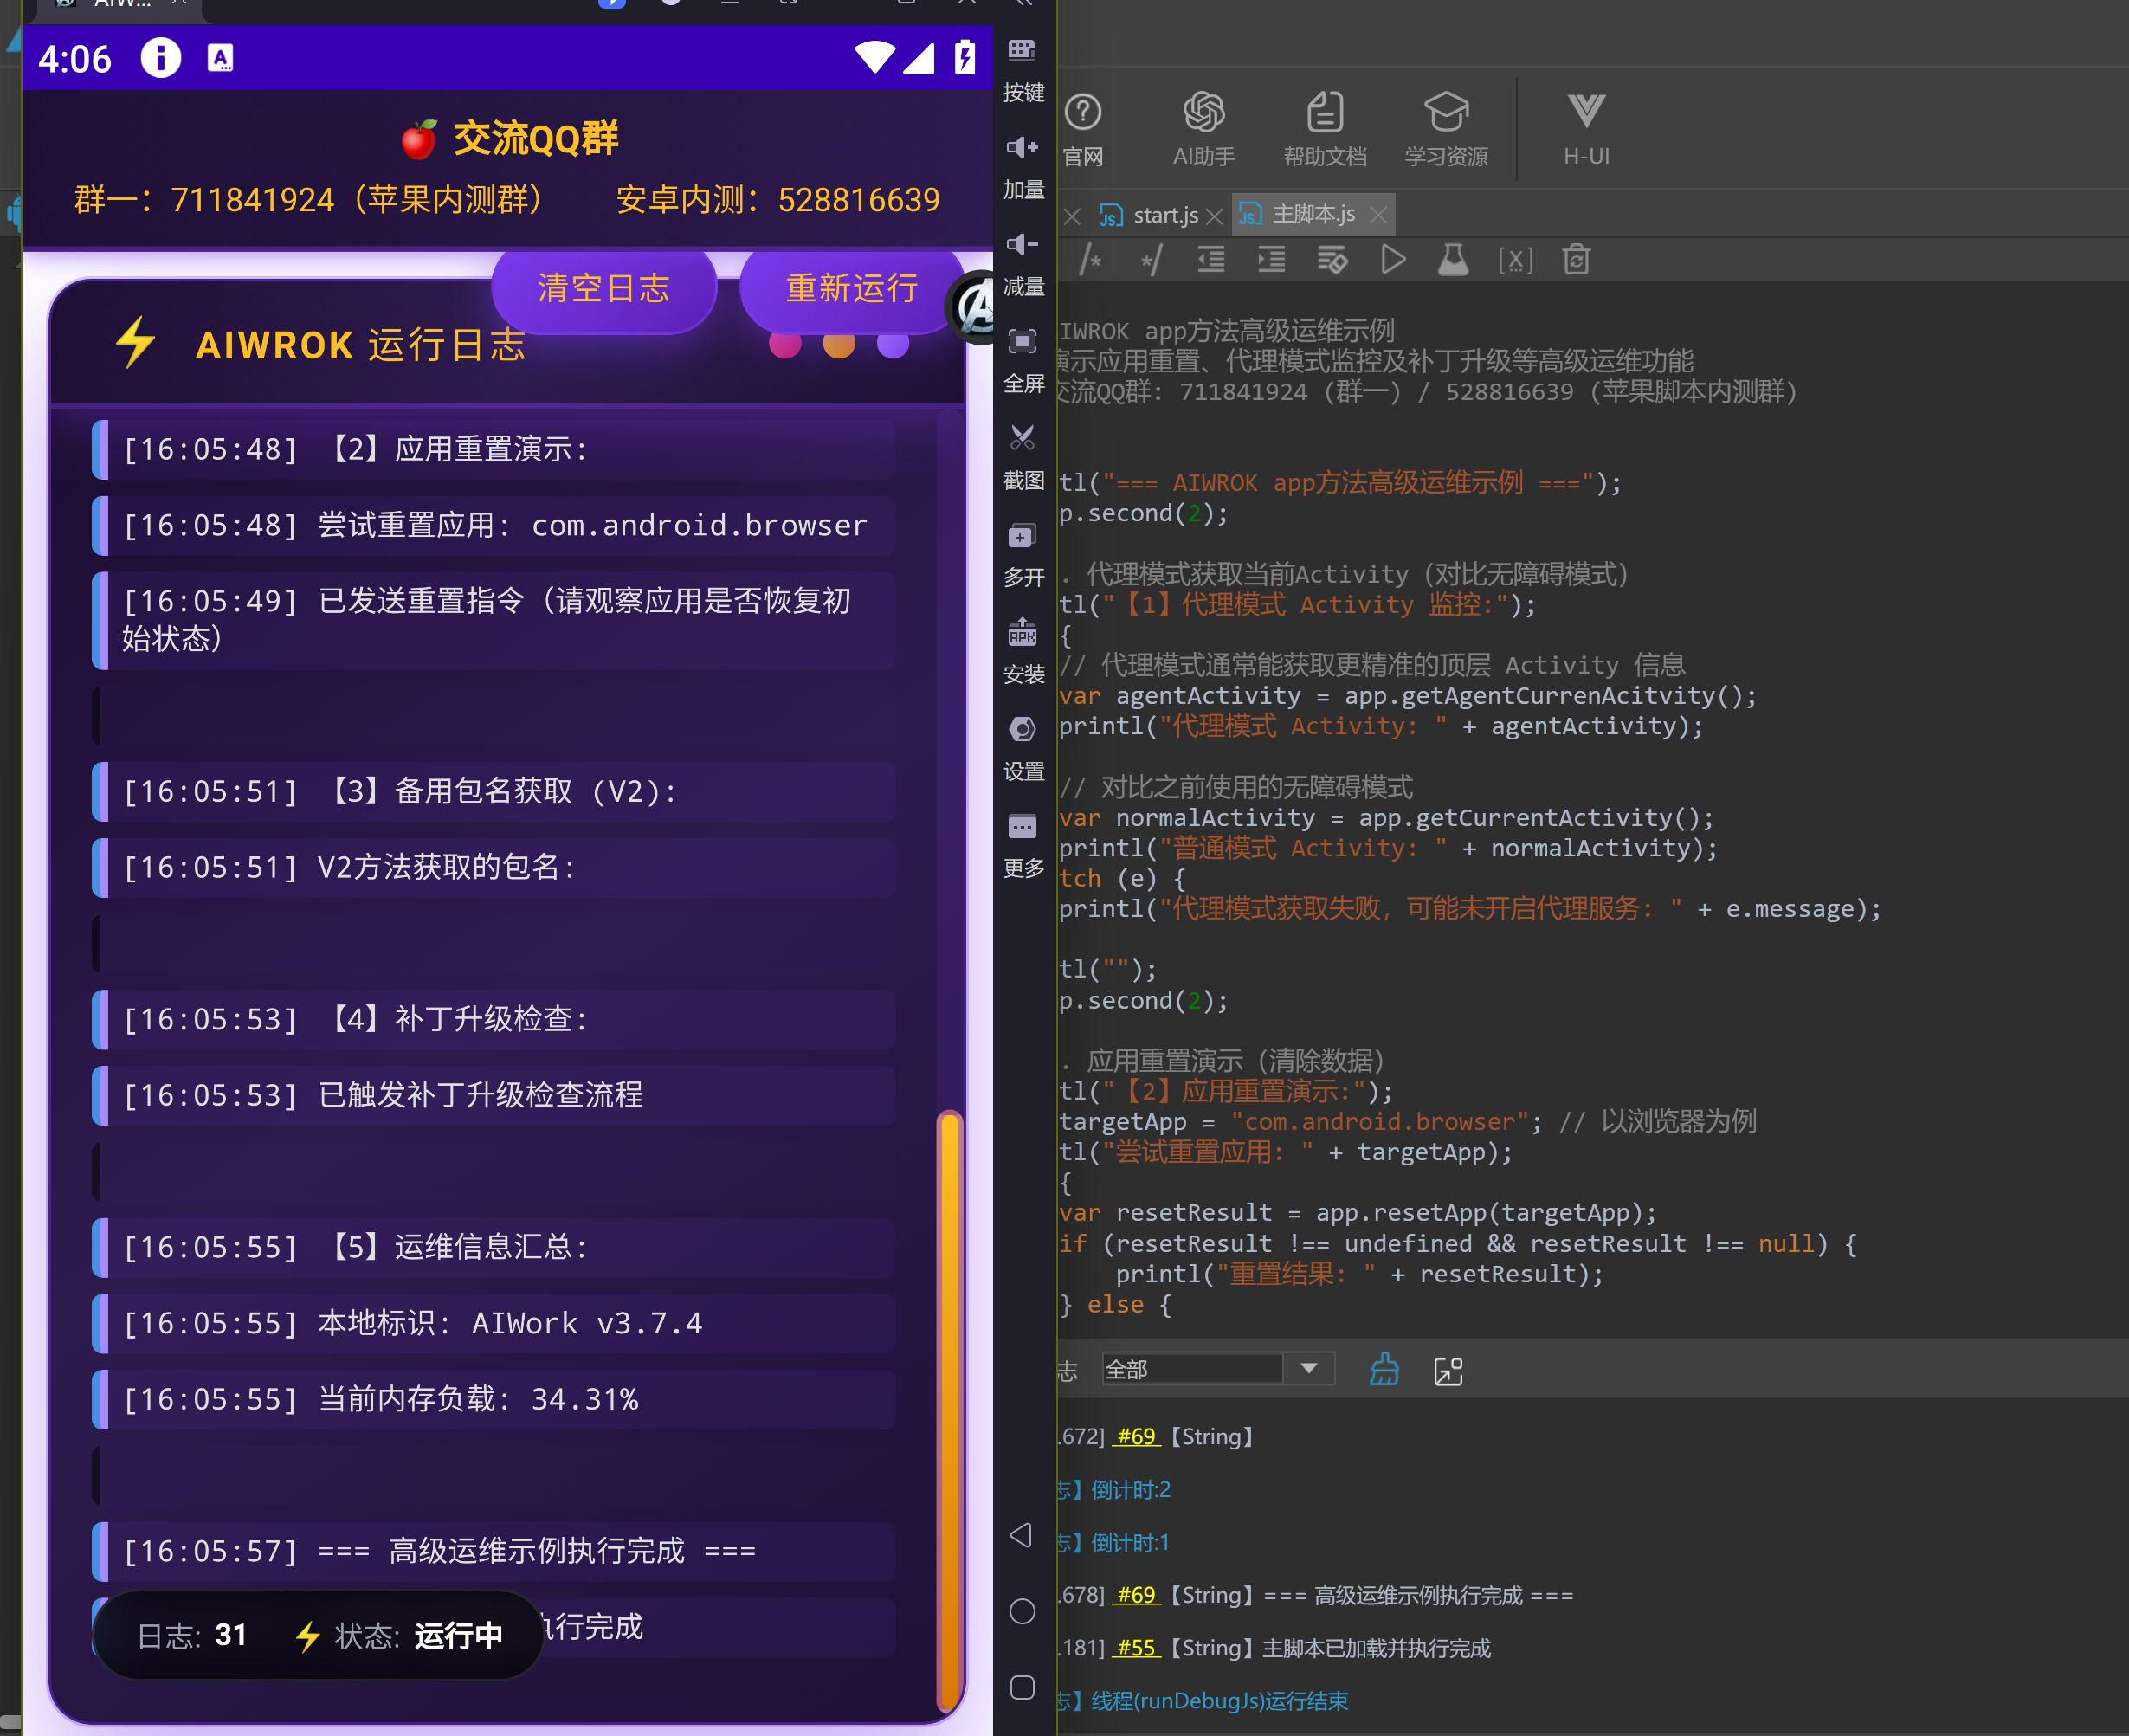
Task: Tap the Android back triangle button
Action: click(1021, 1535)
